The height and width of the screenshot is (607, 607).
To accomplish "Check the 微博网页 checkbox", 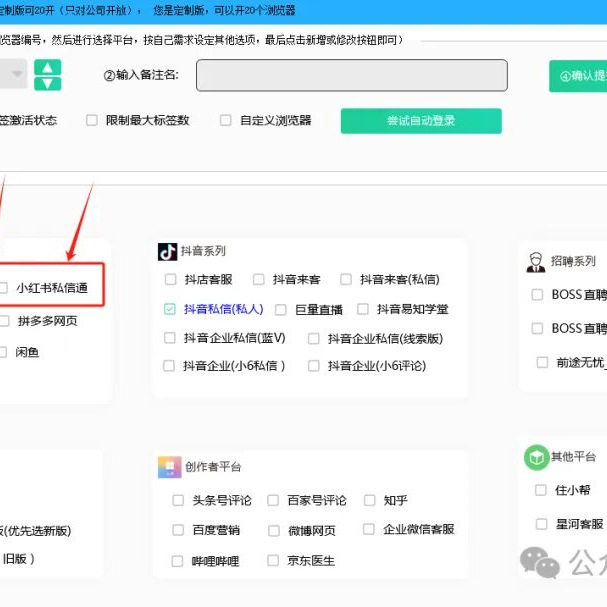I will (x=274, y=531).
